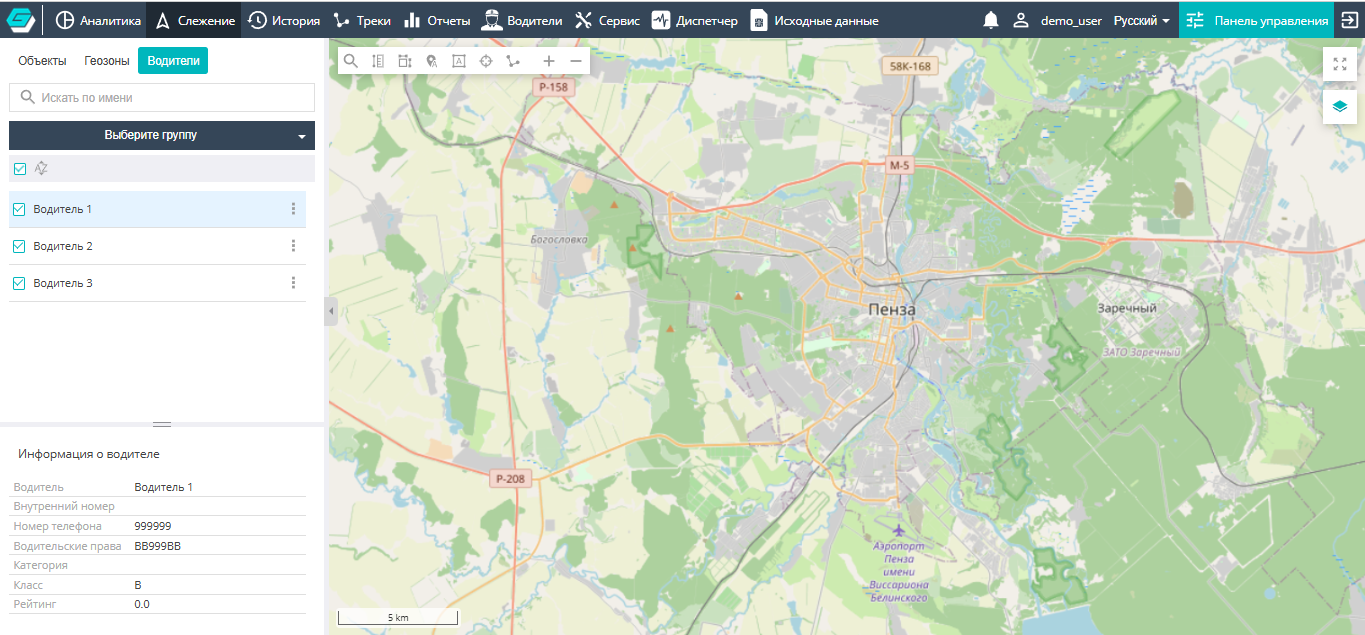Open the Русский language dropdown
This screenshot has width=1365, height=635.
pos(1142,20)
